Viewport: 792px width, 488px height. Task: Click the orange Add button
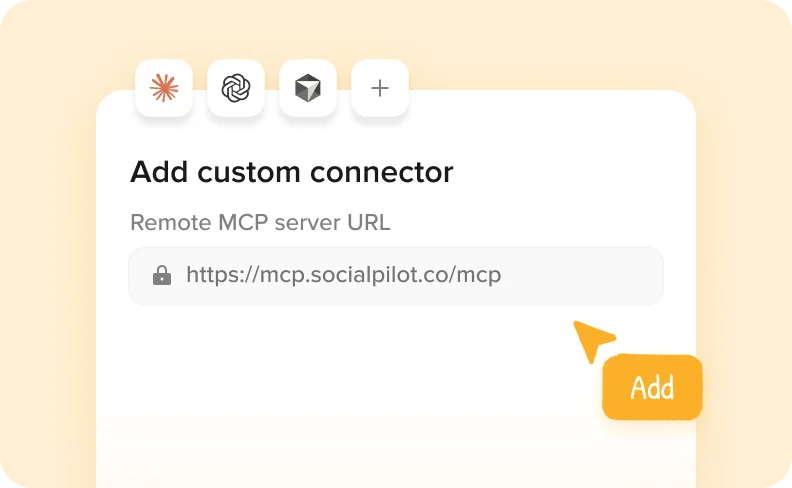pos(652,387)
